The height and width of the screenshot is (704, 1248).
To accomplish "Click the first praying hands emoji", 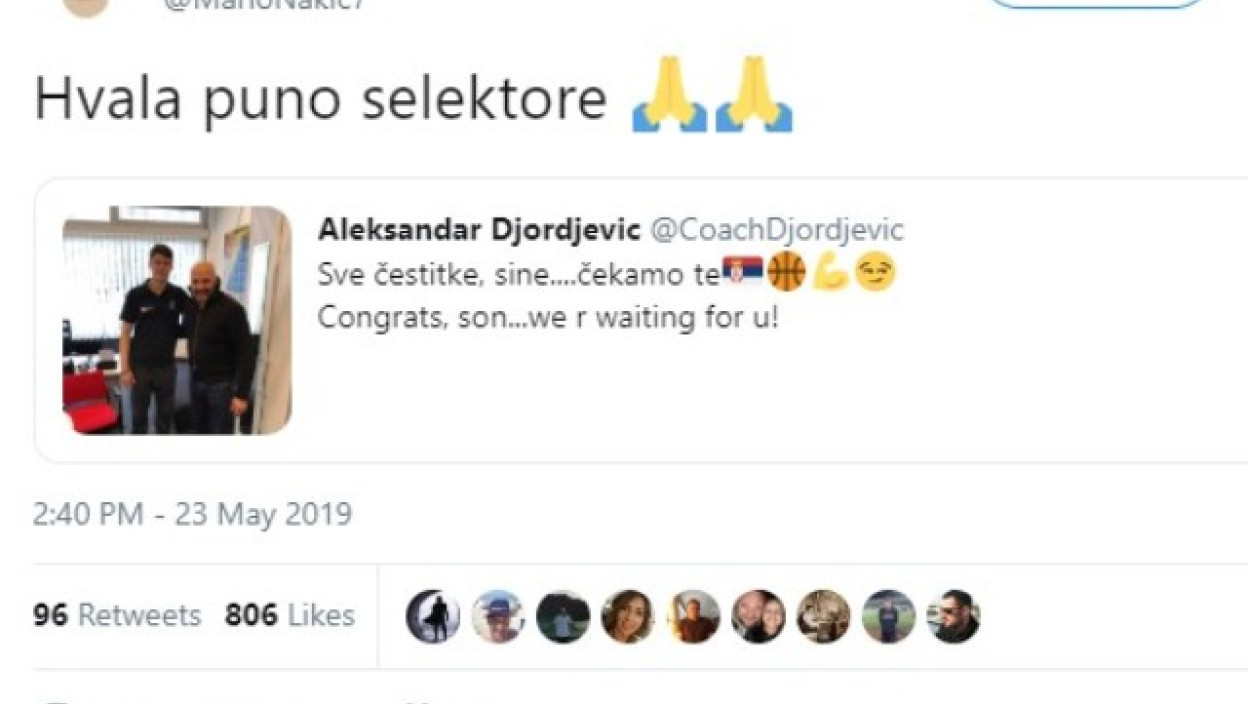I will coord(669,95).
